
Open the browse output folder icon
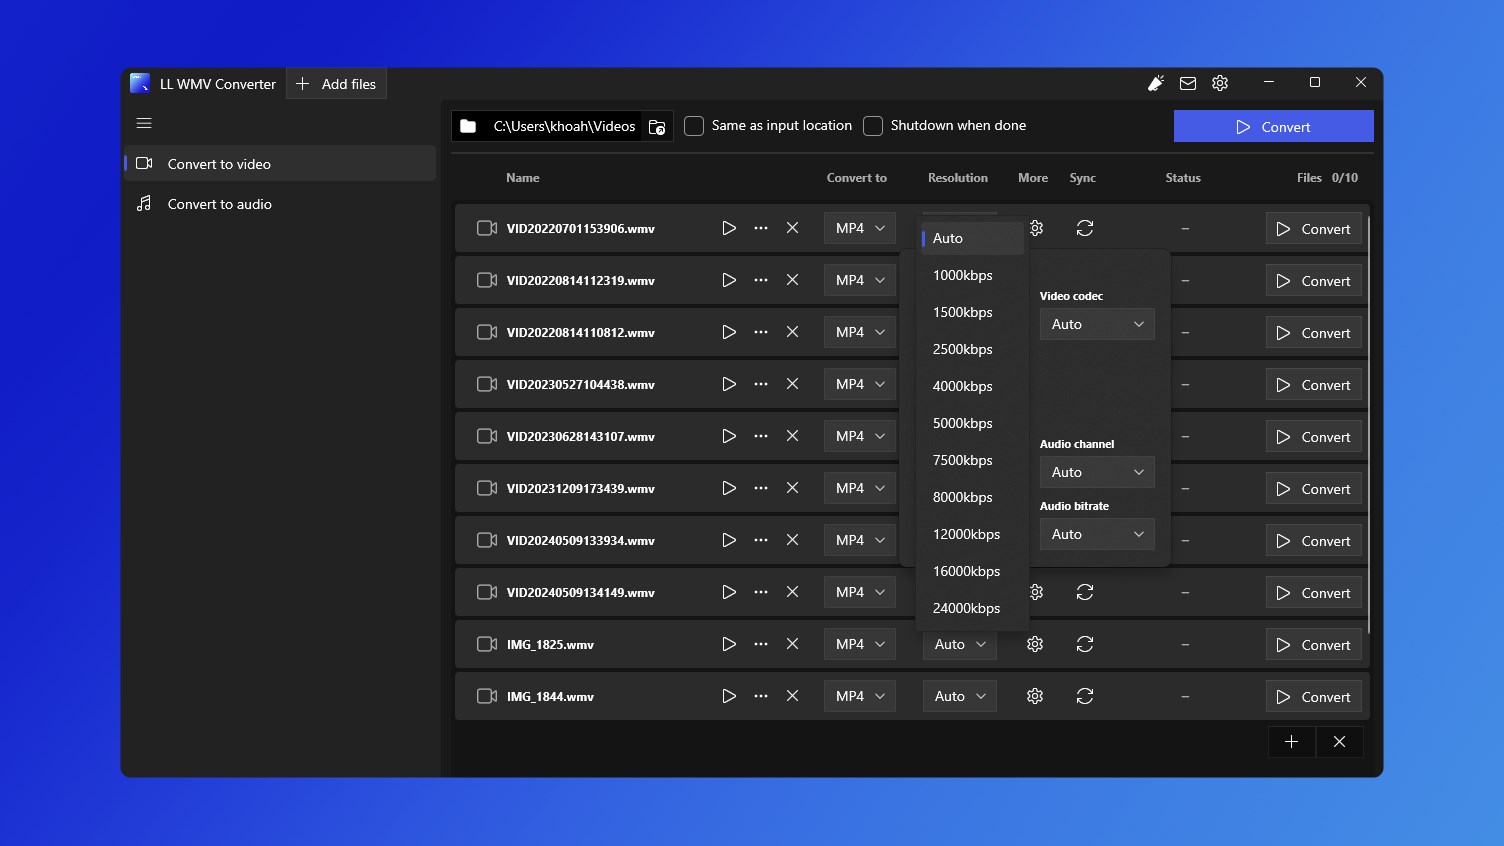coord(657,126)
